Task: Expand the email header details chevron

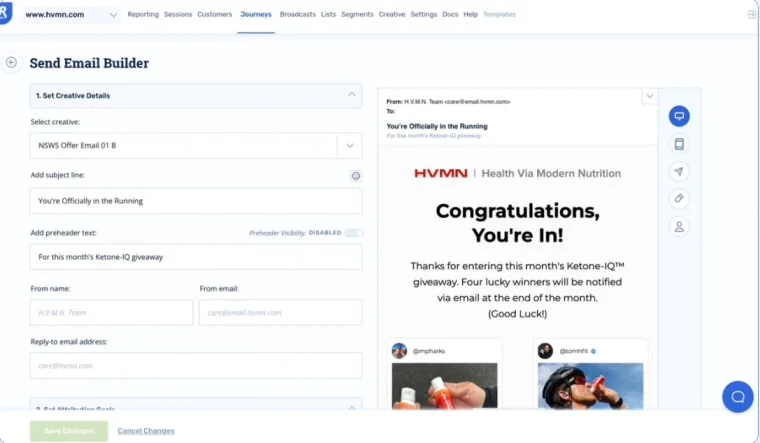Action: (x=650, y=96)
